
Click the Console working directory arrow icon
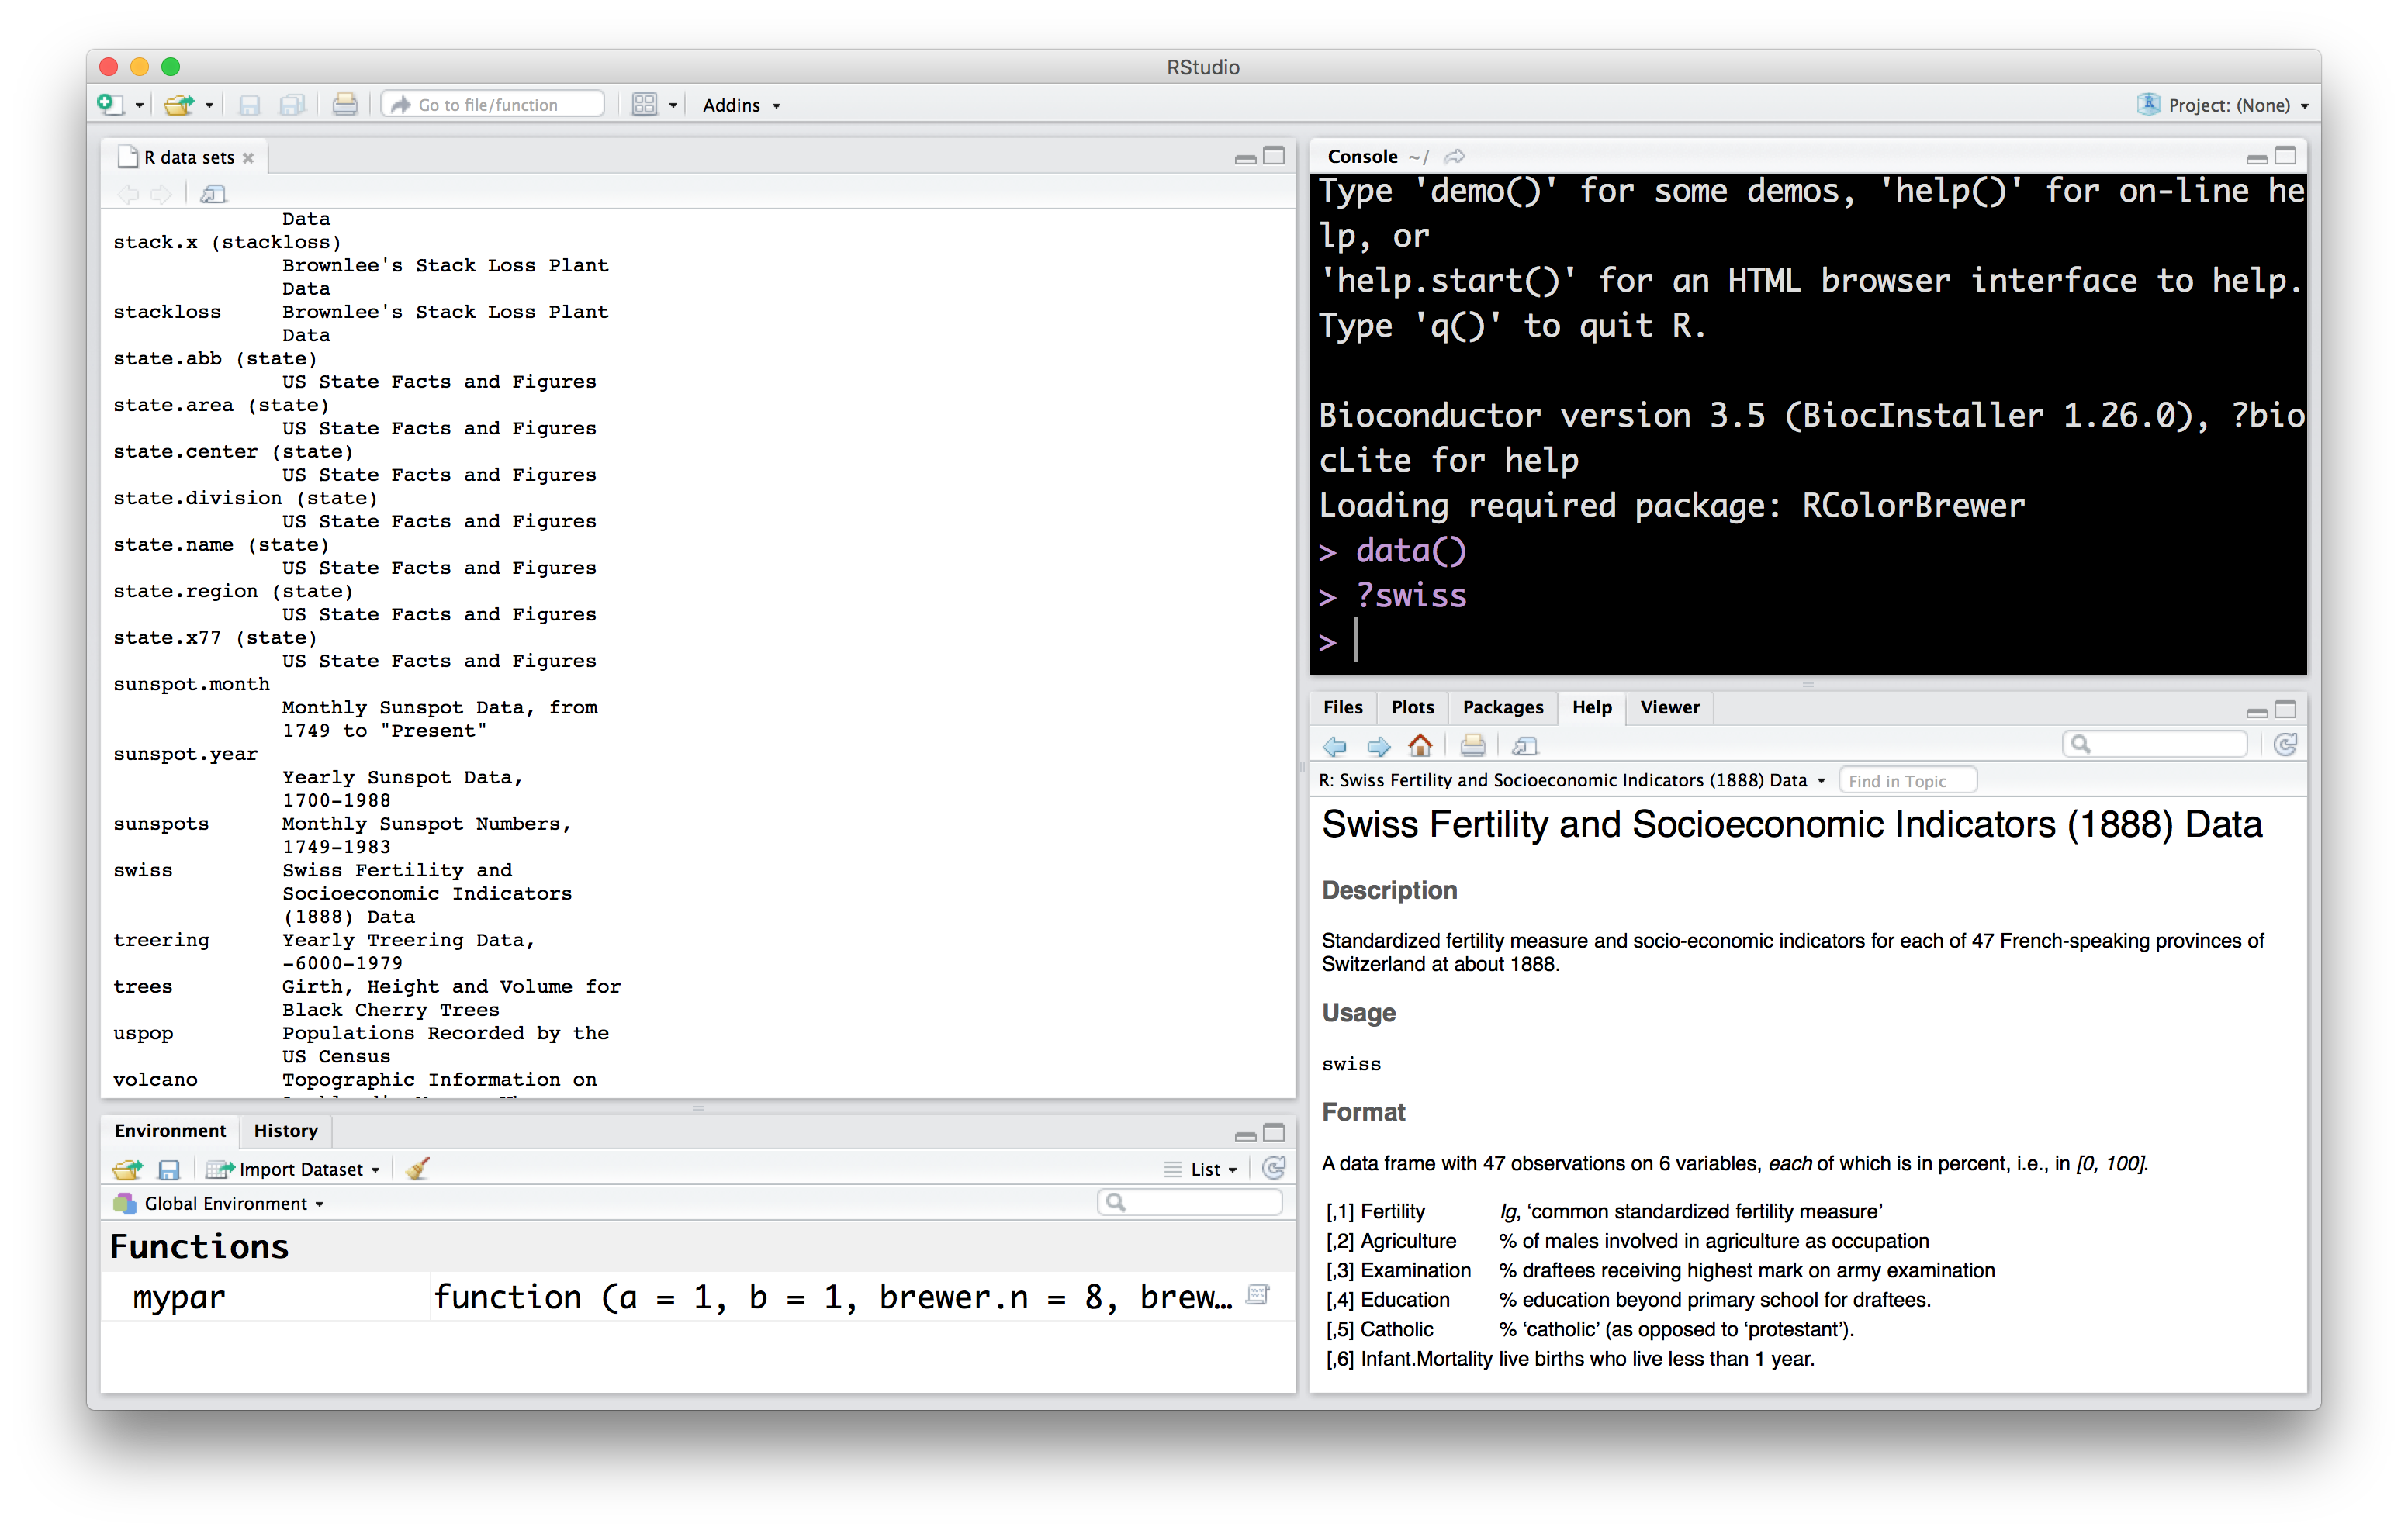tap(1455, 156)
